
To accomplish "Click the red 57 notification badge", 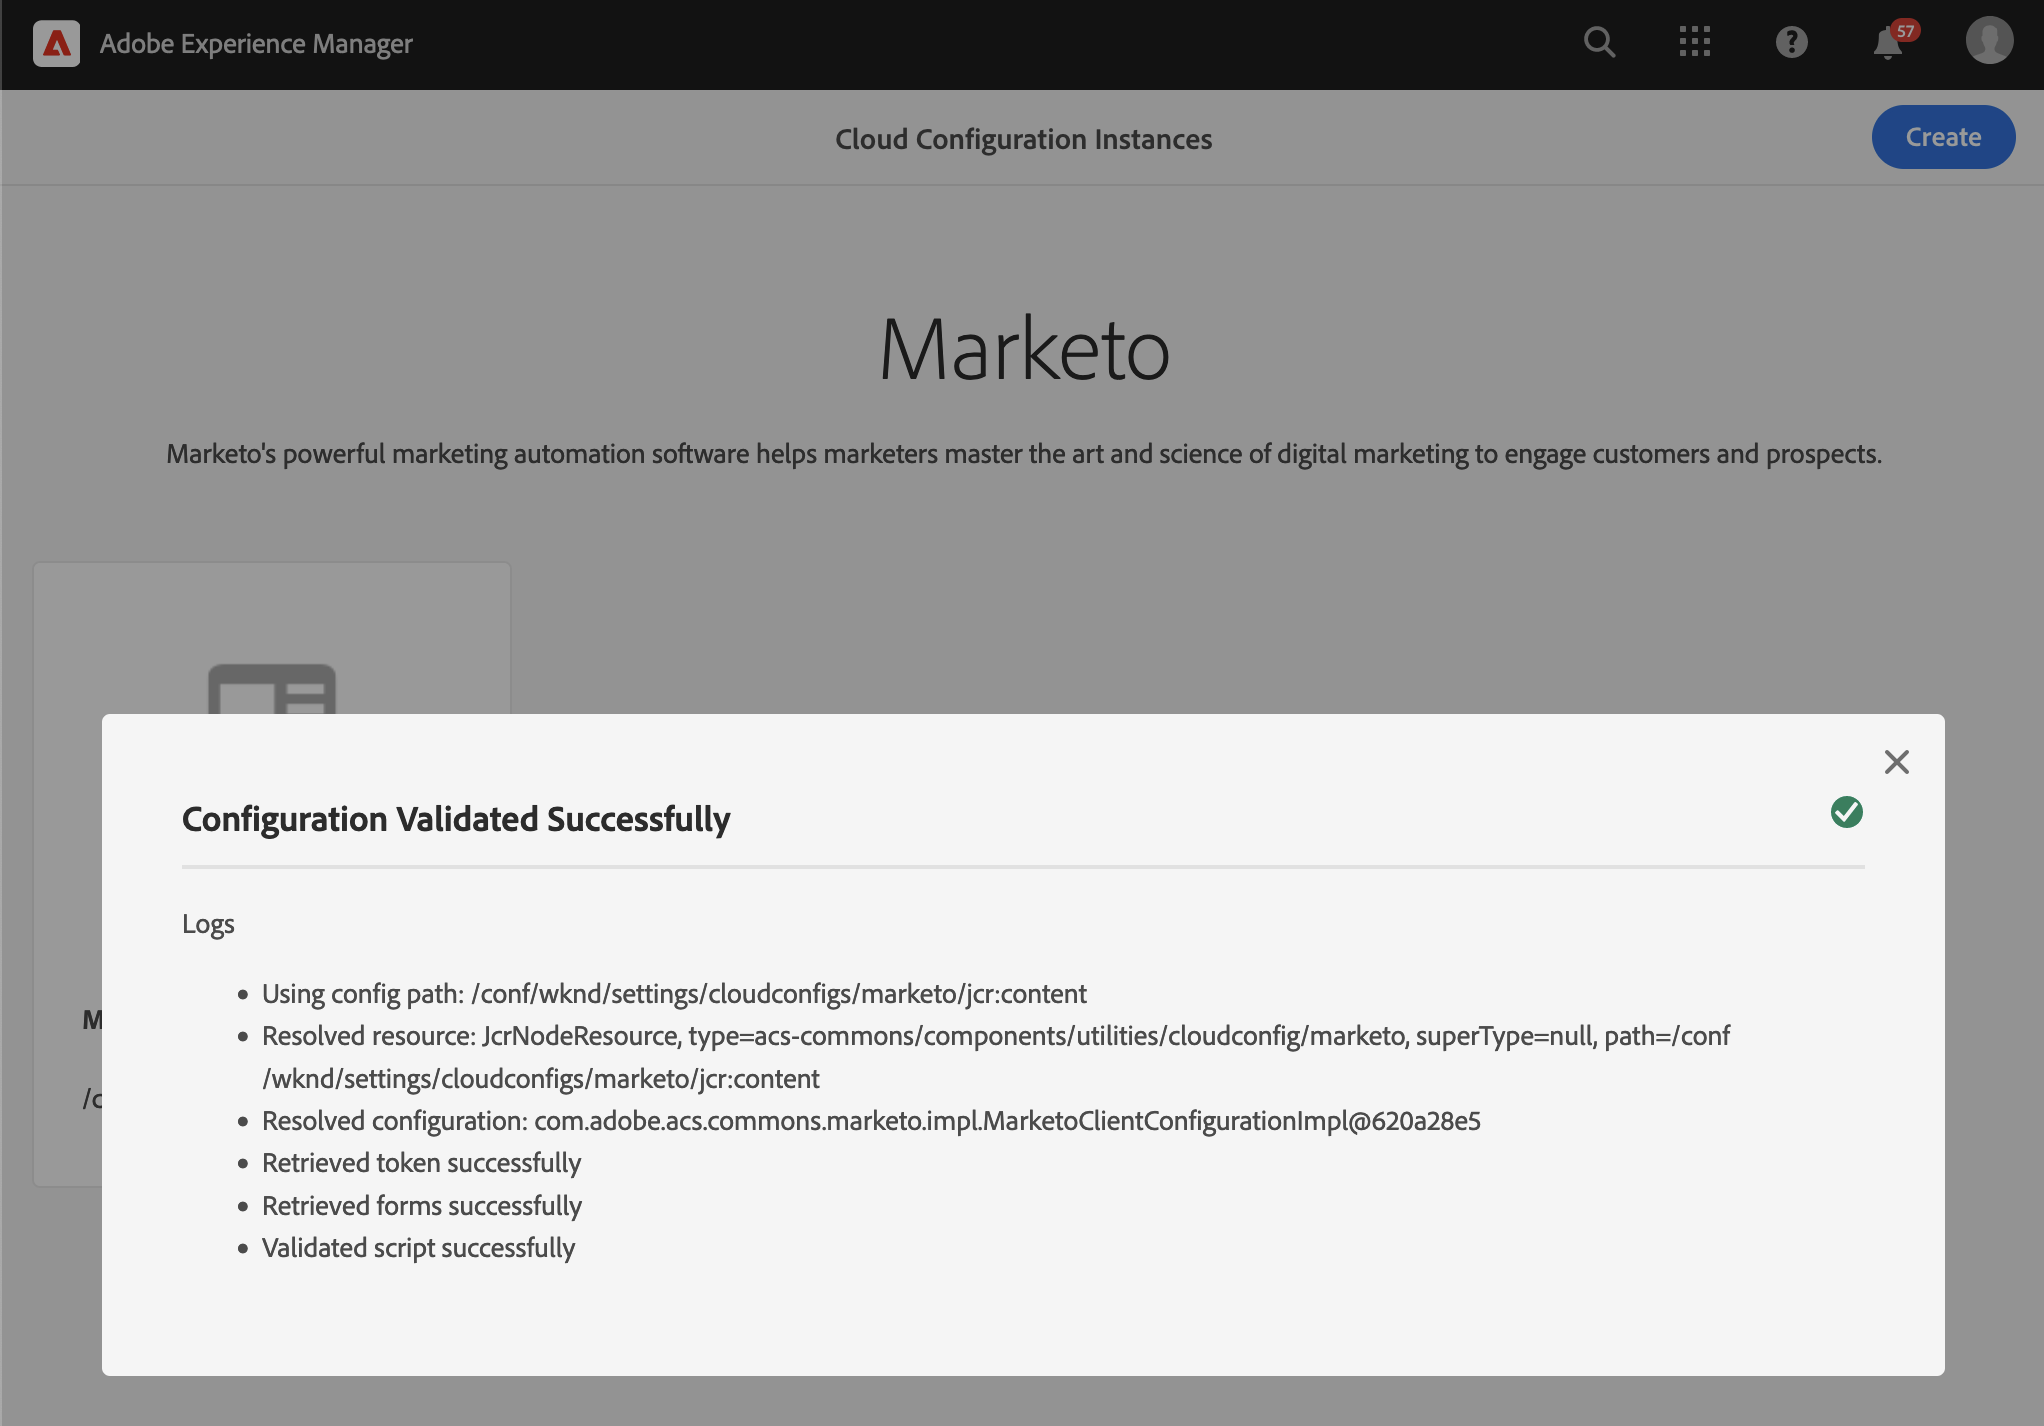I will [x=1906, y=31].
